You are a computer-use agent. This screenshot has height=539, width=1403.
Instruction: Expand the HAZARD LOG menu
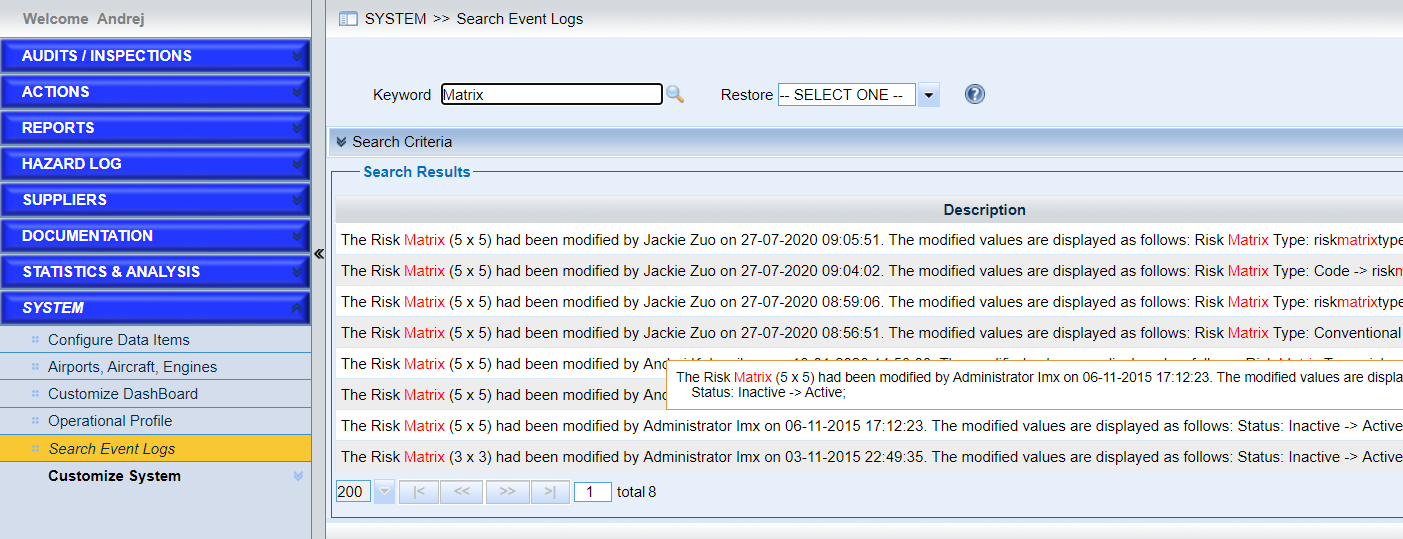click(x=155, y=164)
